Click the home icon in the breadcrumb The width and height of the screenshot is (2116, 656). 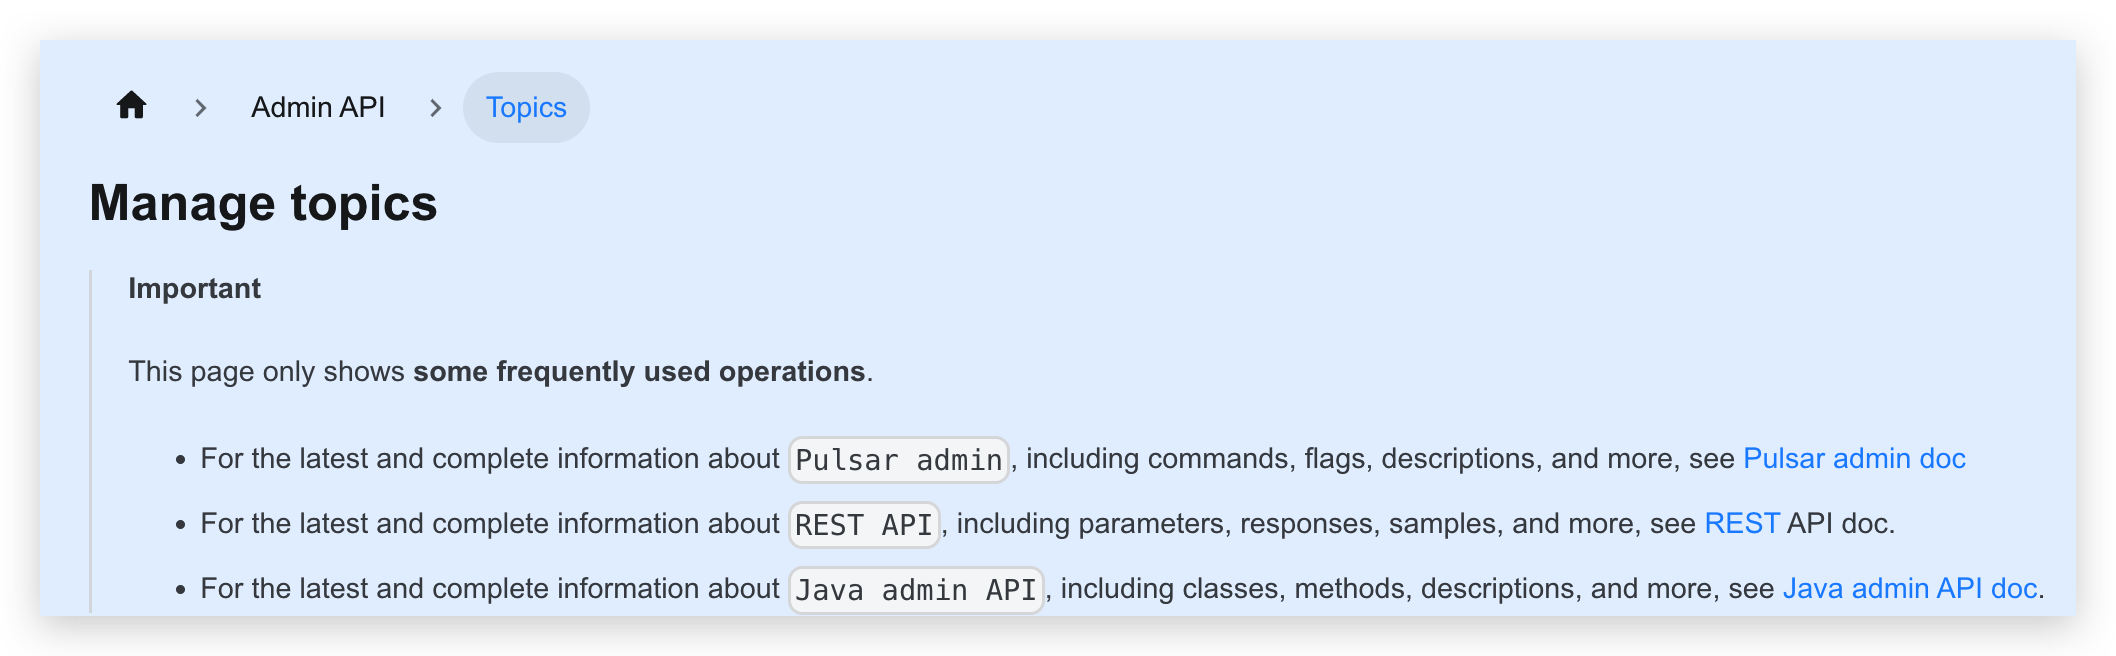(131, 106)
